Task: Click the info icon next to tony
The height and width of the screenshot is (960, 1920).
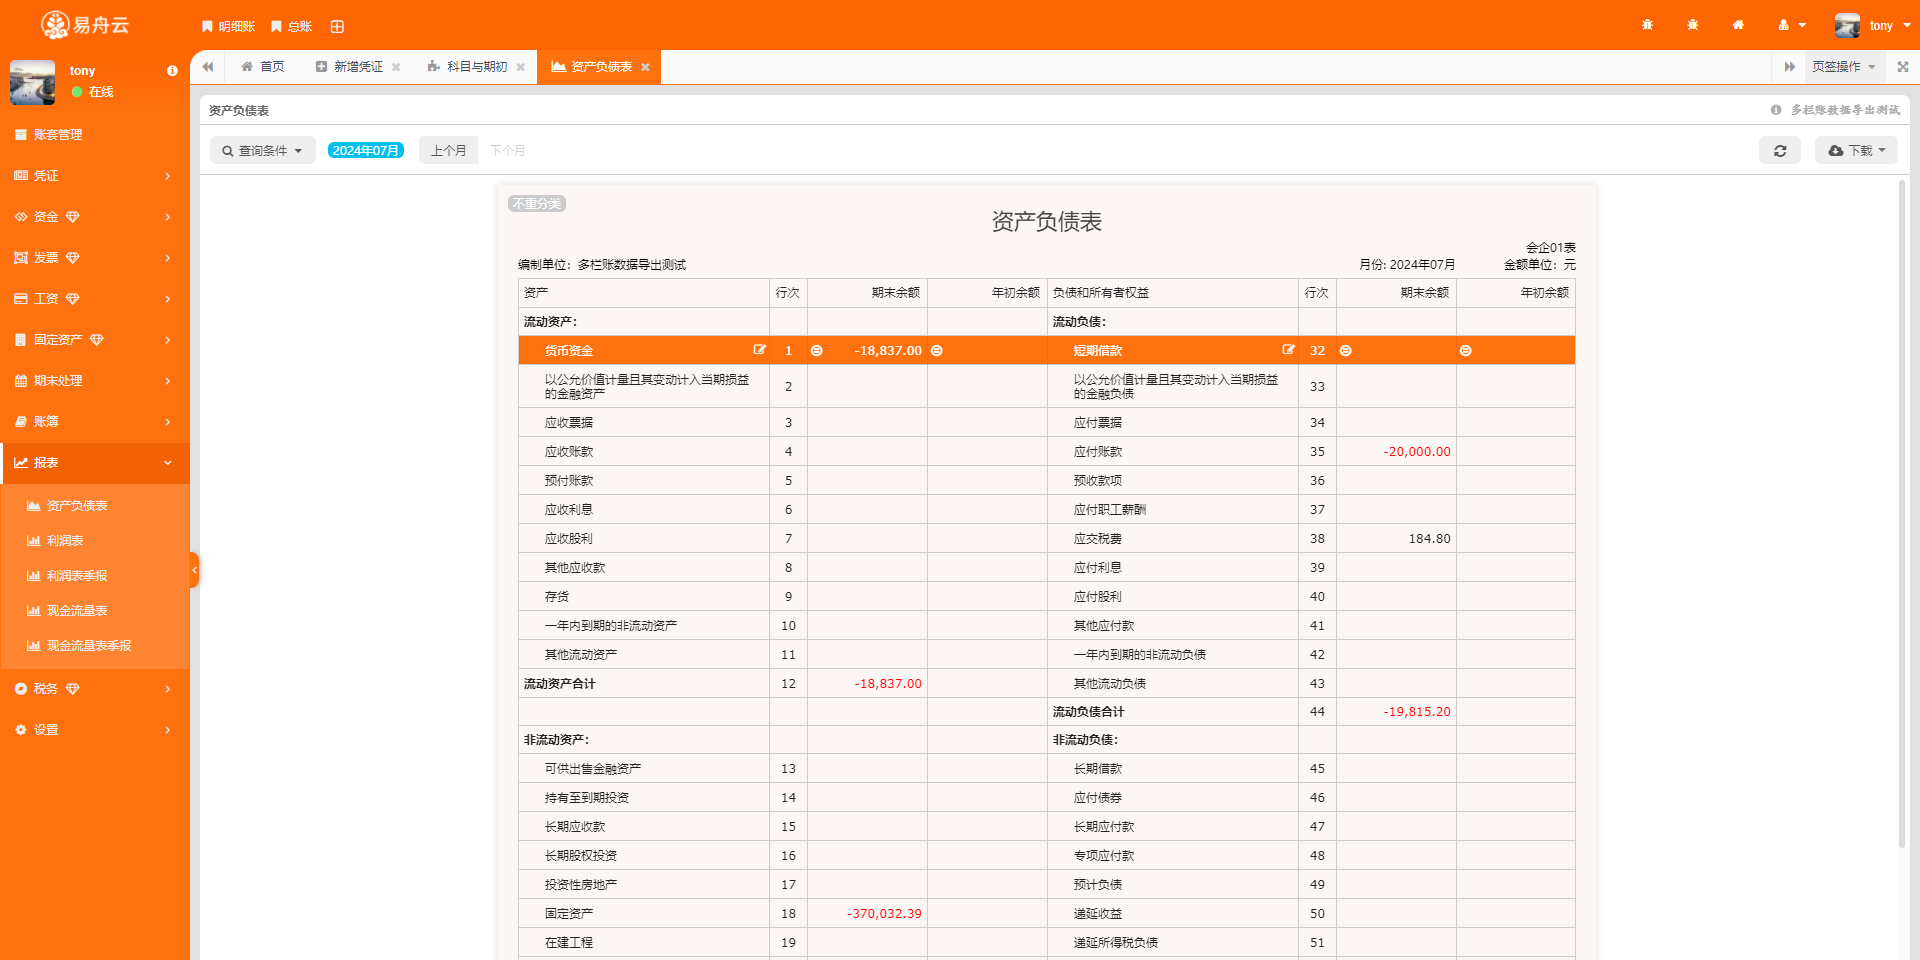Action: click(172, 71)
